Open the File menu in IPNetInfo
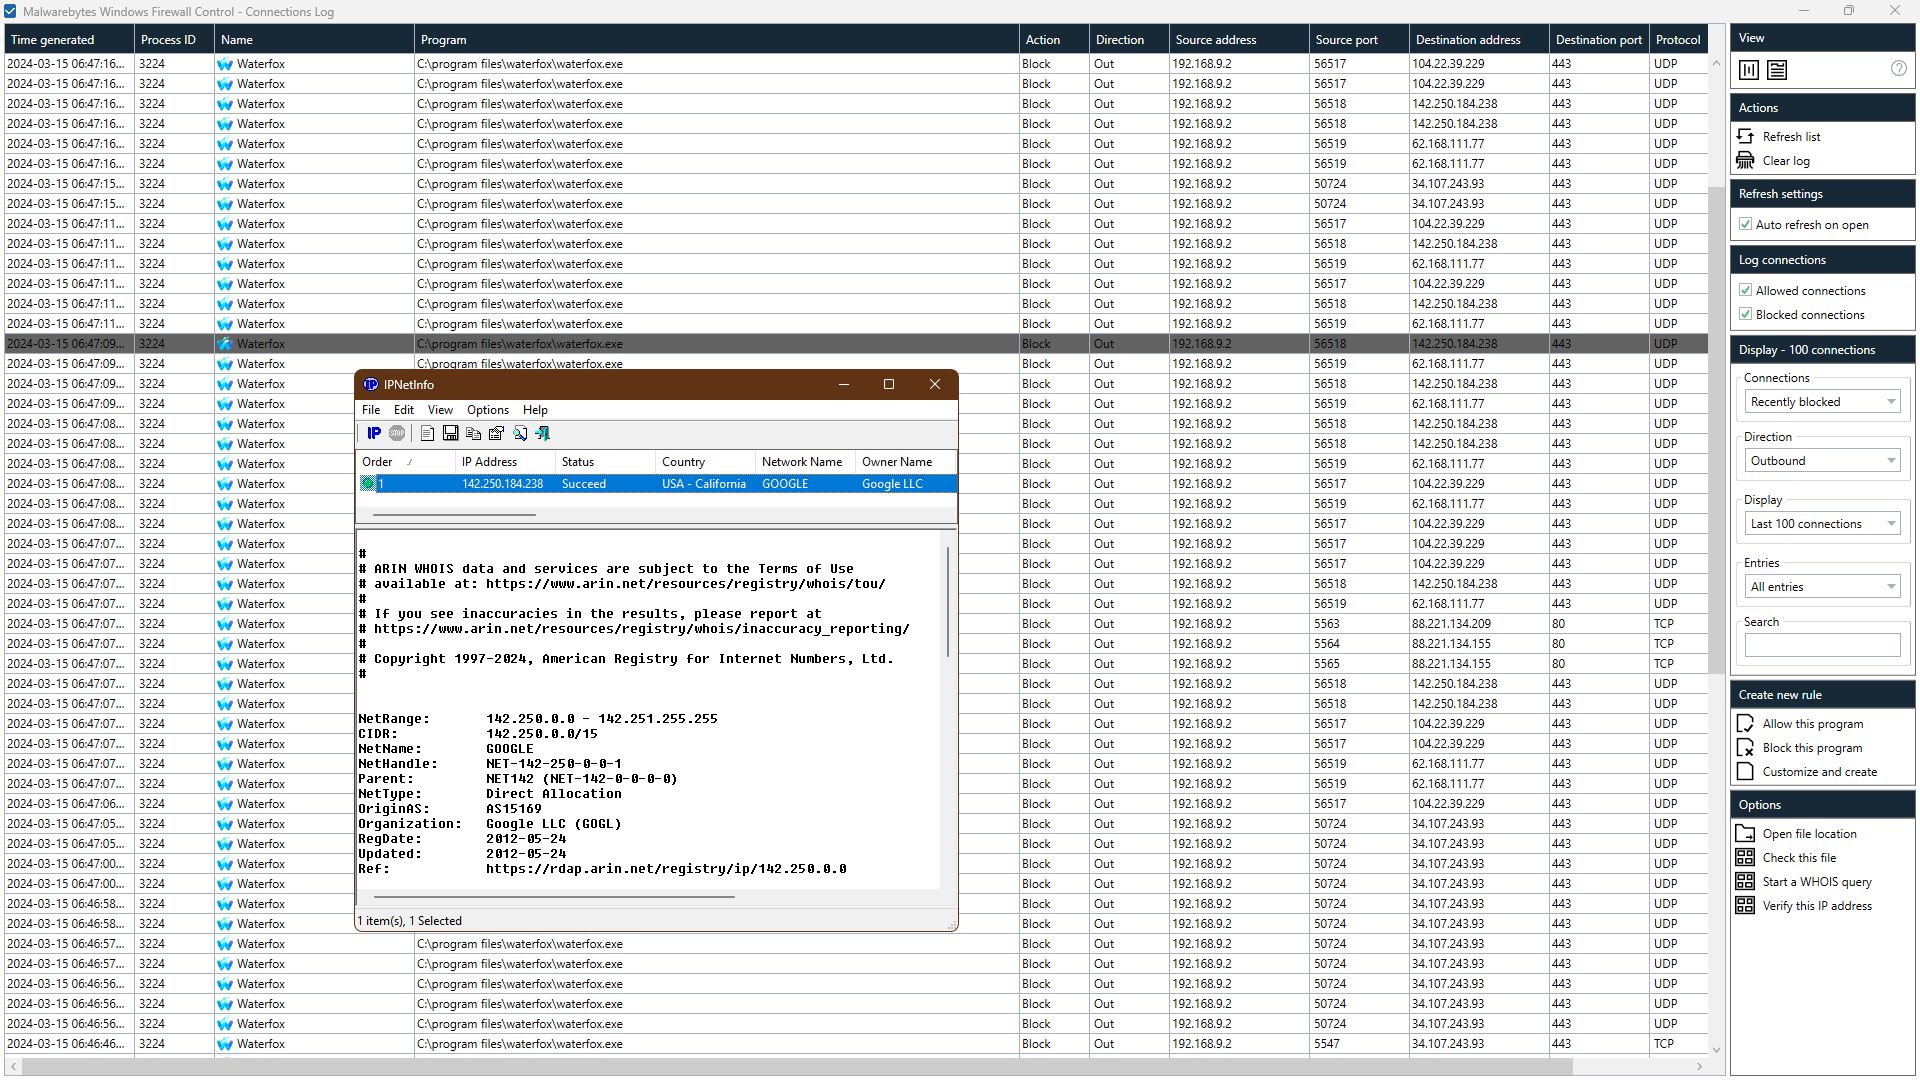The image size is (1920, 1080). (371, 410)
